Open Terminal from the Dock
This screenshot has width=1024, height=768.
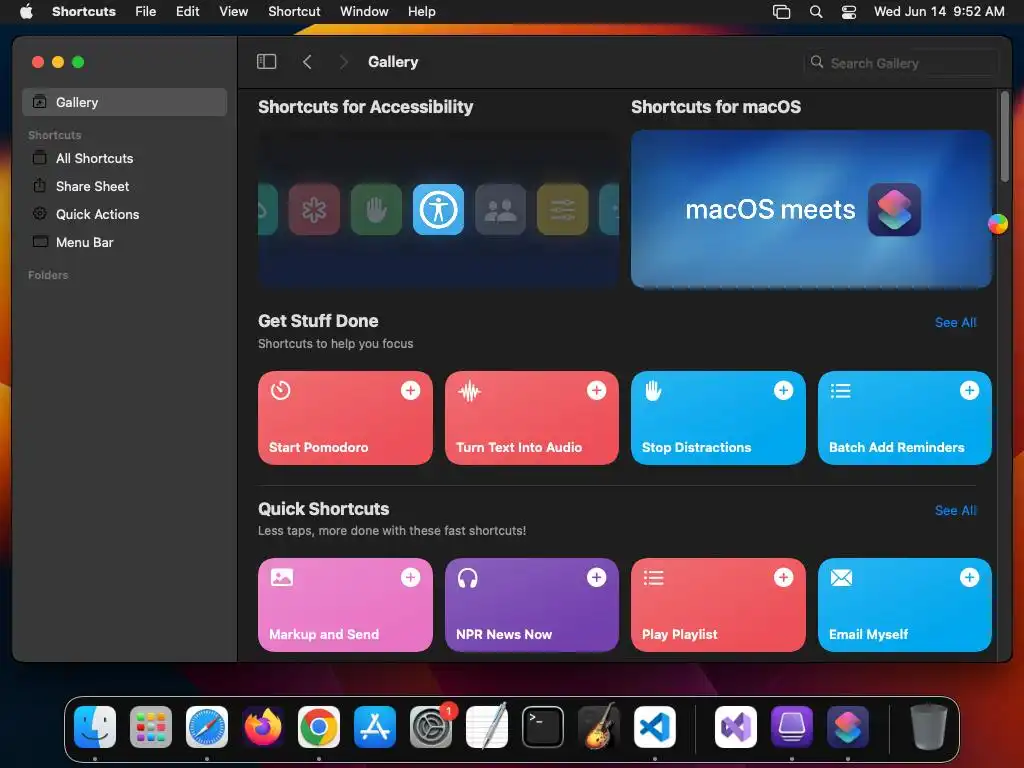click(543, 727)
